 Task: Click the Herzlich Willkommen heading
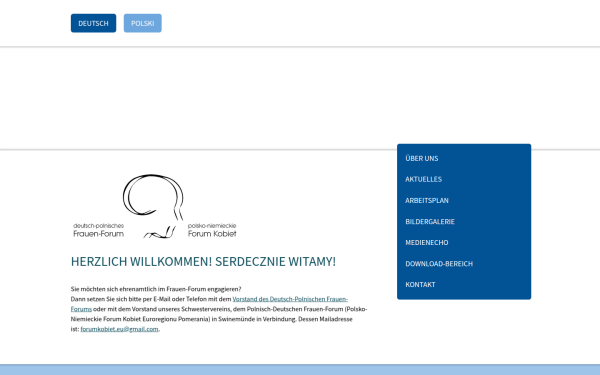coord(203,262)
